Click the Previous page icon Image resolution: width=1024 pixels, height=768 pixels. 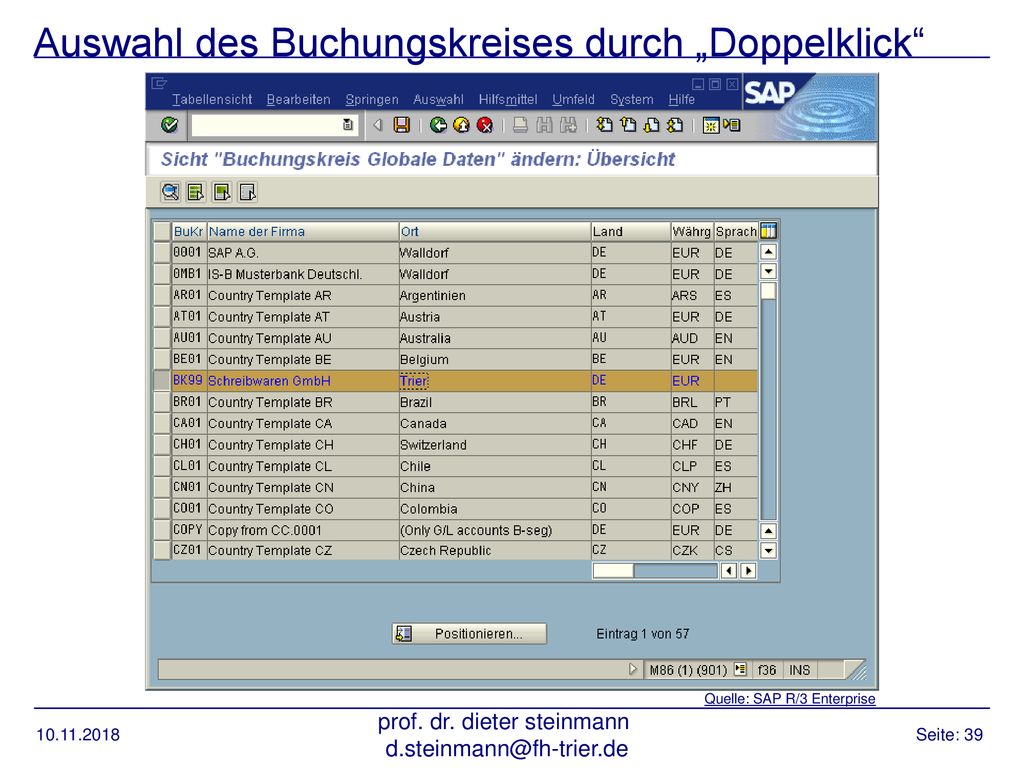click(x=628, y=125)
